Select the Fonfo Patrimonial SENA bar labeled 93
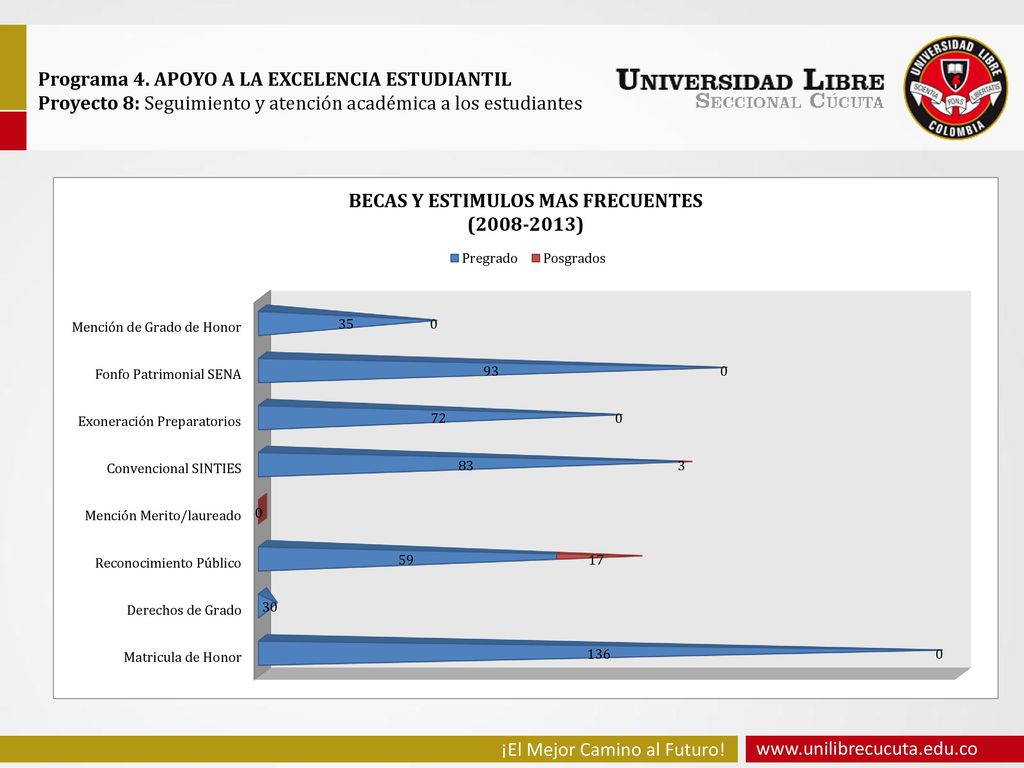 pos(490,368)
